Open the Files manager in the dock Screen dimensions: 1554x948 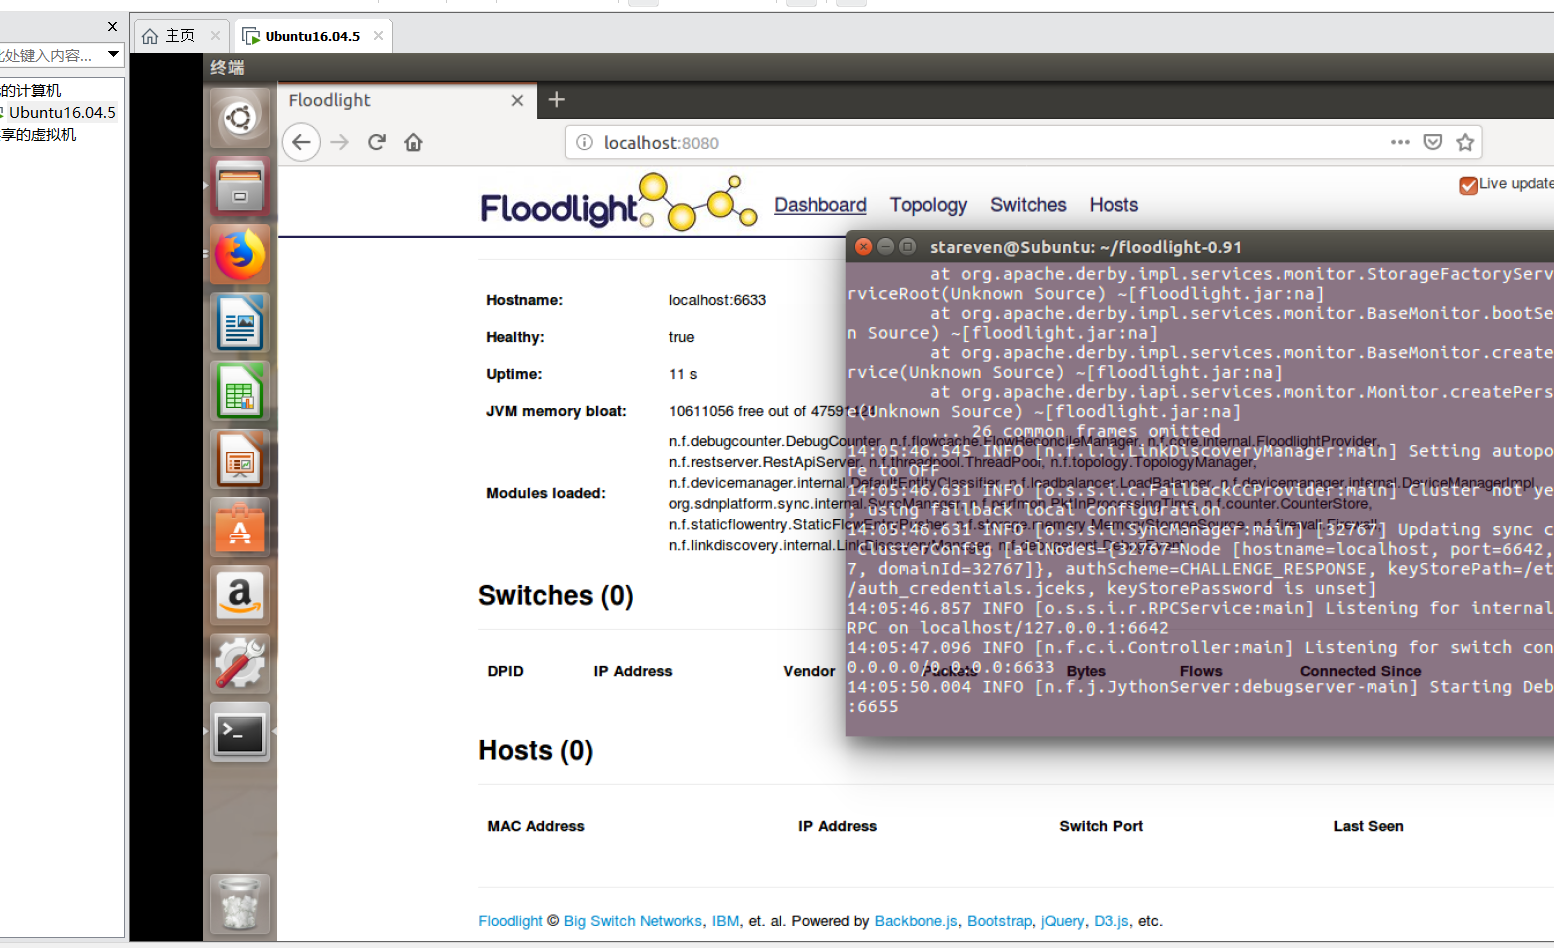pyautogui.click(x=240, y=187)
